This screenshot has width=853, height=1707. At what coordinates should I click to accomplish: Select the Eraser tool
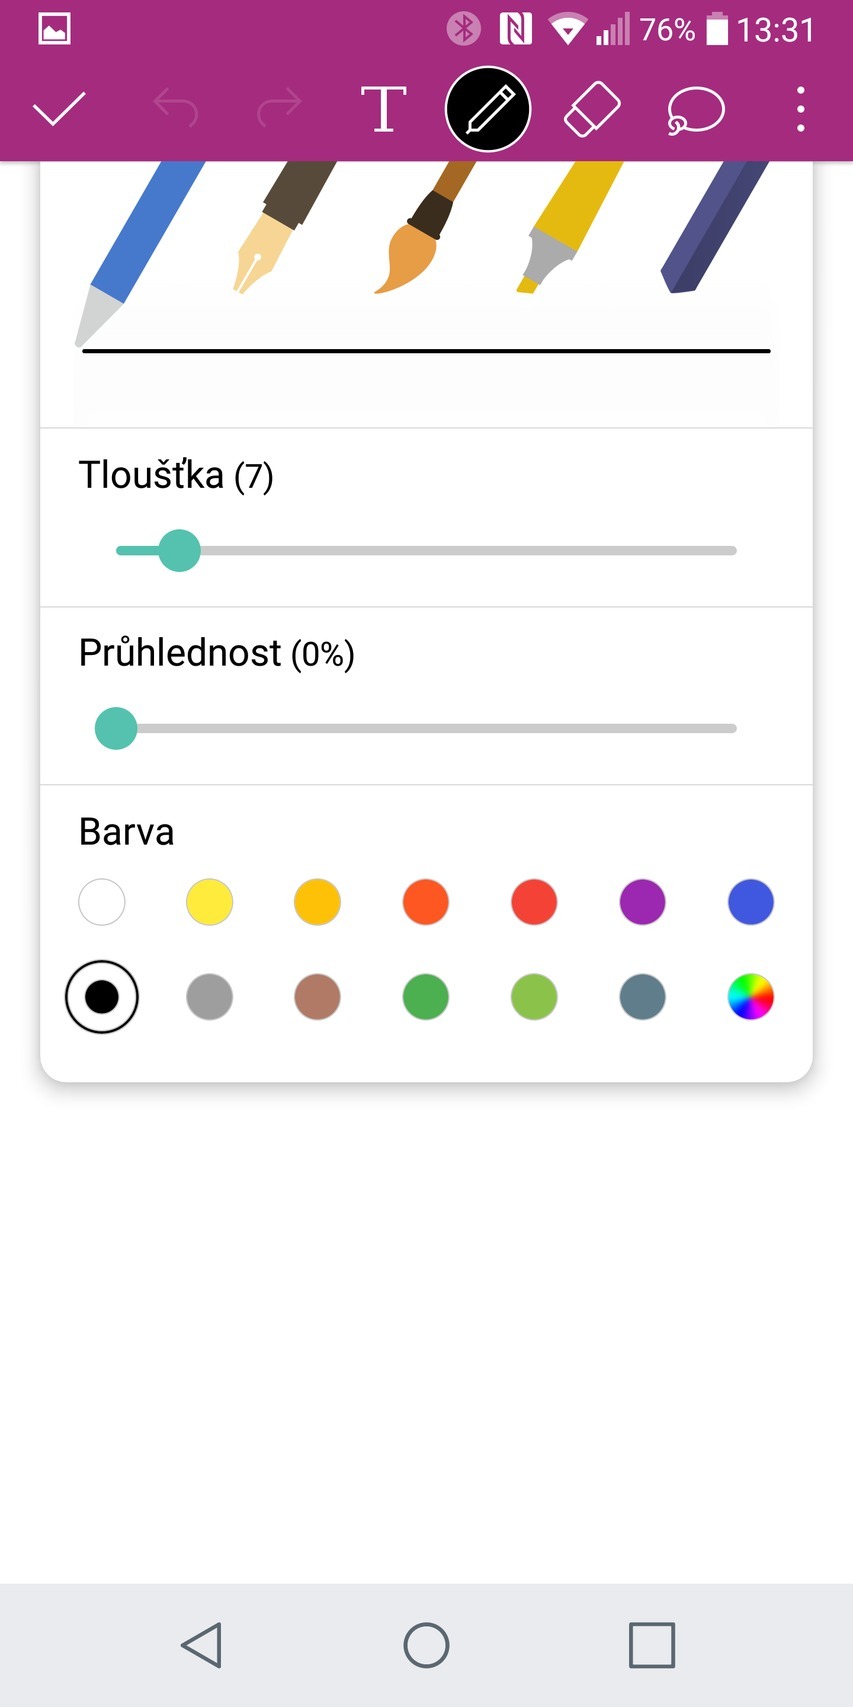(x=592, y=109)
